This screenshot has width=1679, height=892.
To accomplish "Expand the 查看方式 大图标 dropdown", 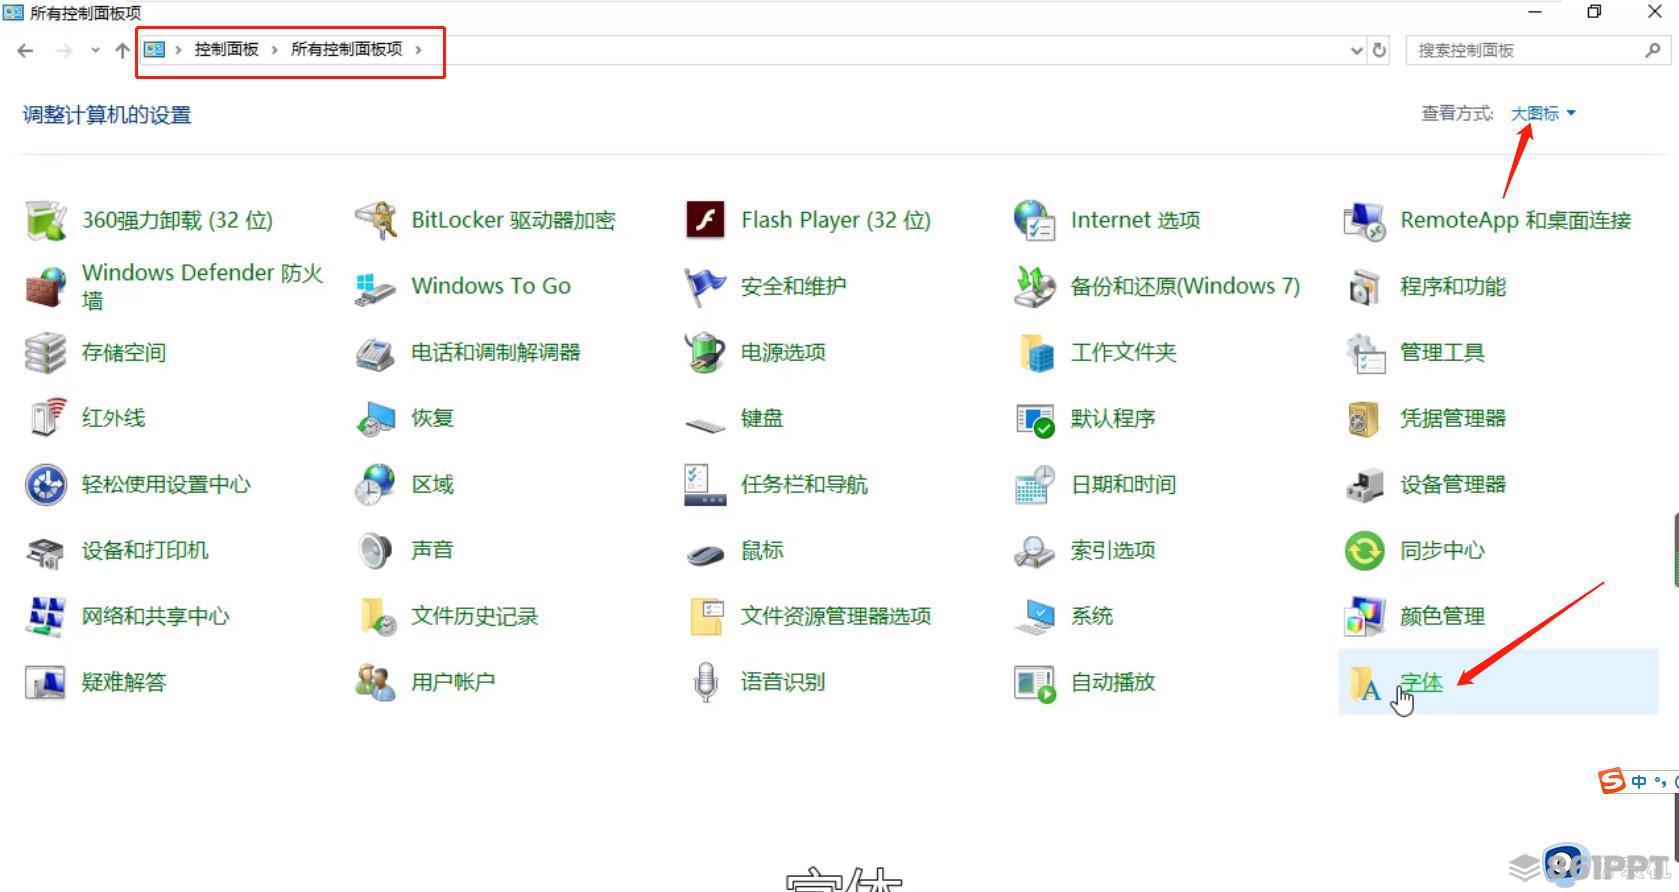I will (x=1543, y=113).
